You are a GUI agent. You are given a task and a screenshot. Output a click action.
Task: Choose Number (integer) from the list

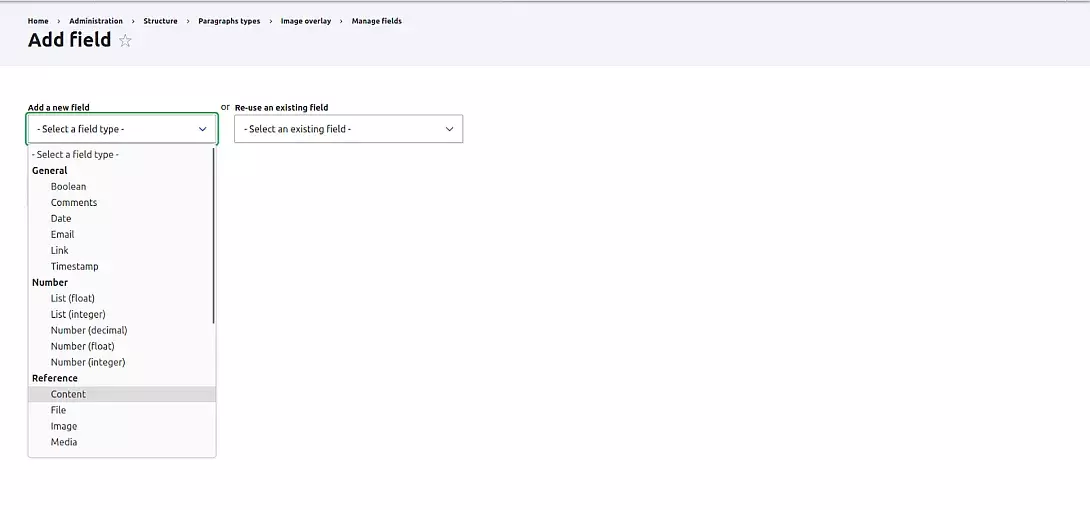coord(88,363)
